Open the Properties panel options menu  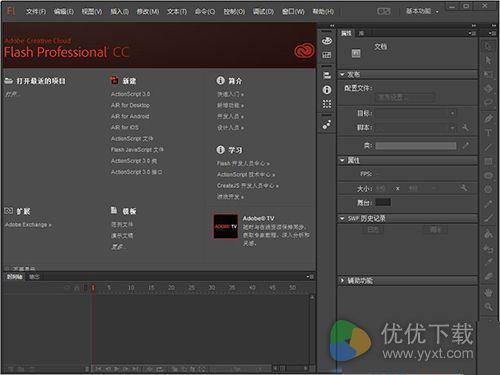(472, 33)
